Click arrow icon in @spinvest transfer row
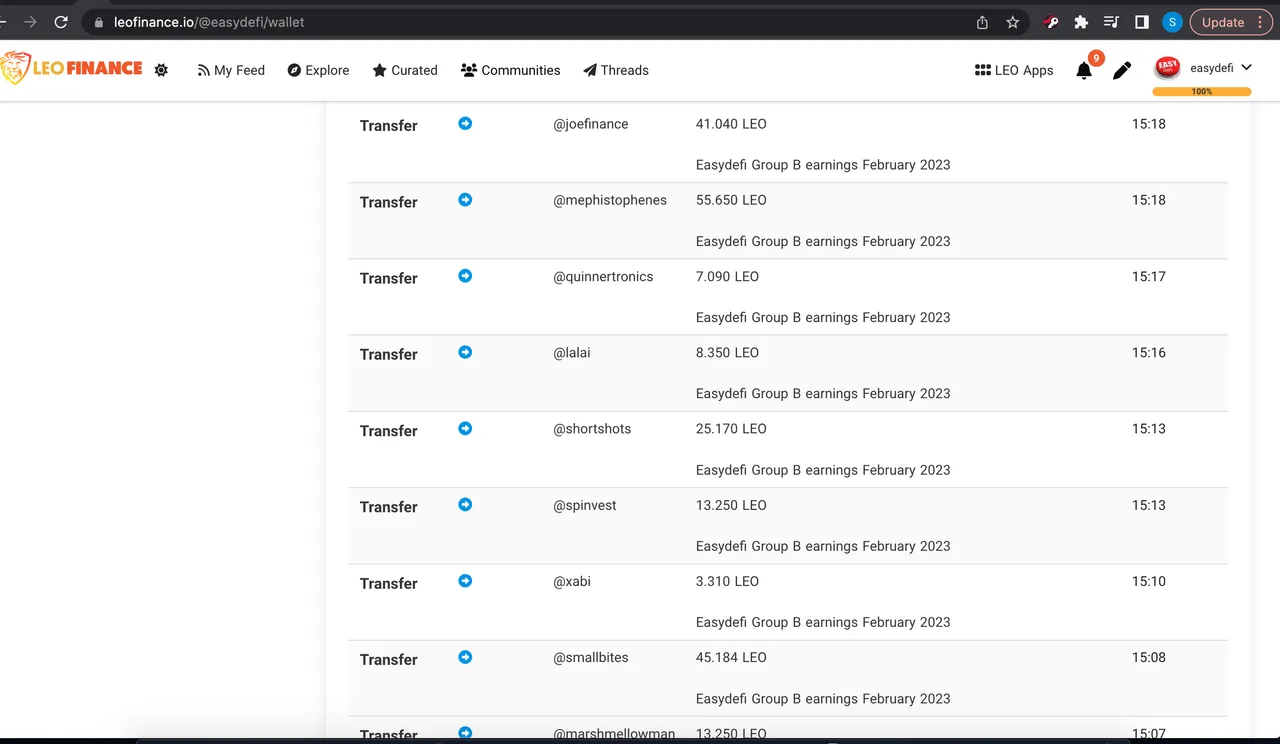This screenshot has height=744, width=1280. click(465, 504)
